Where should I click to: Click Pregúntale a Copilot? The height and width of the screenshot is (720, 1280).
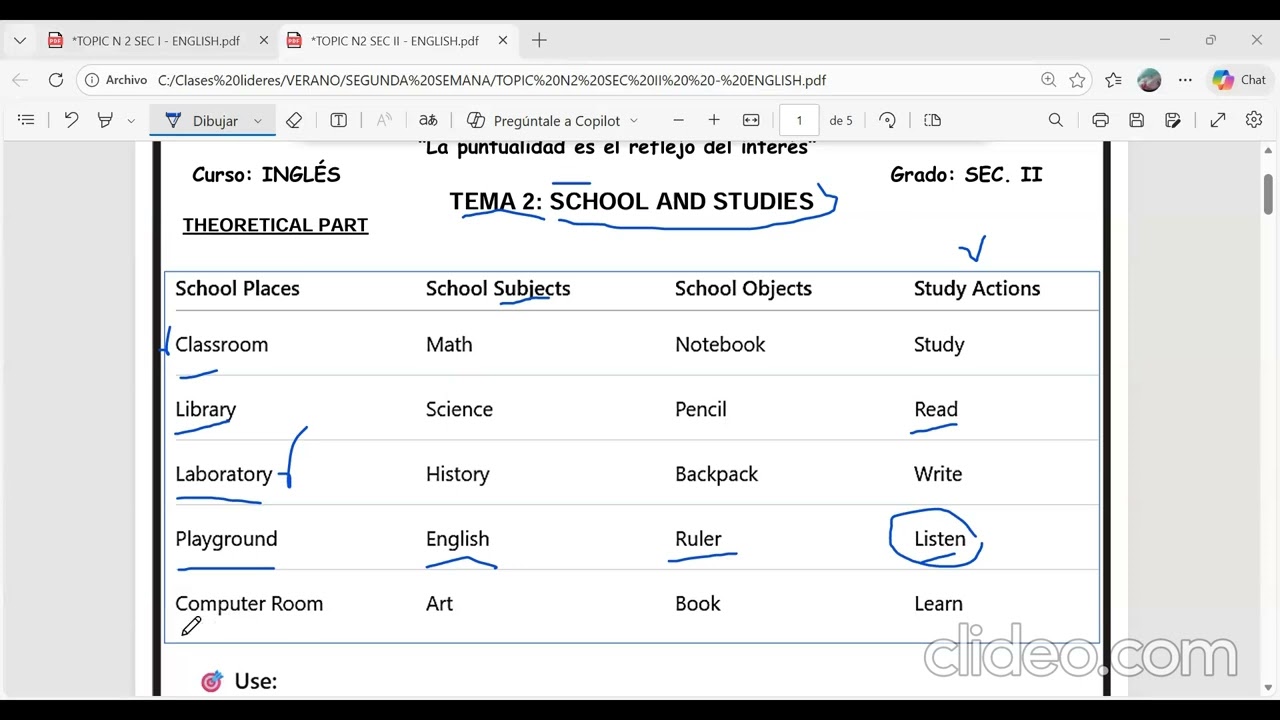coord(544,120)
